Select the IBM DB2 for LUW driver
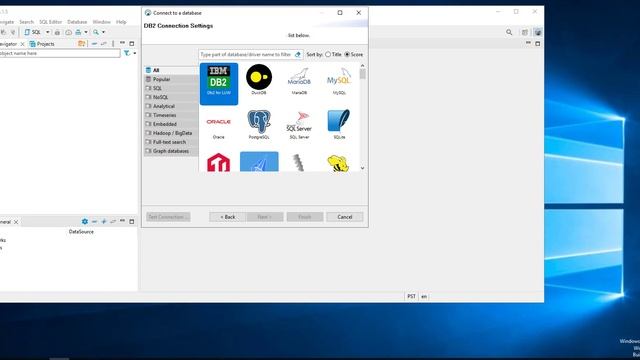This screenshot has height=360, width=640. [x=219, y=84]
